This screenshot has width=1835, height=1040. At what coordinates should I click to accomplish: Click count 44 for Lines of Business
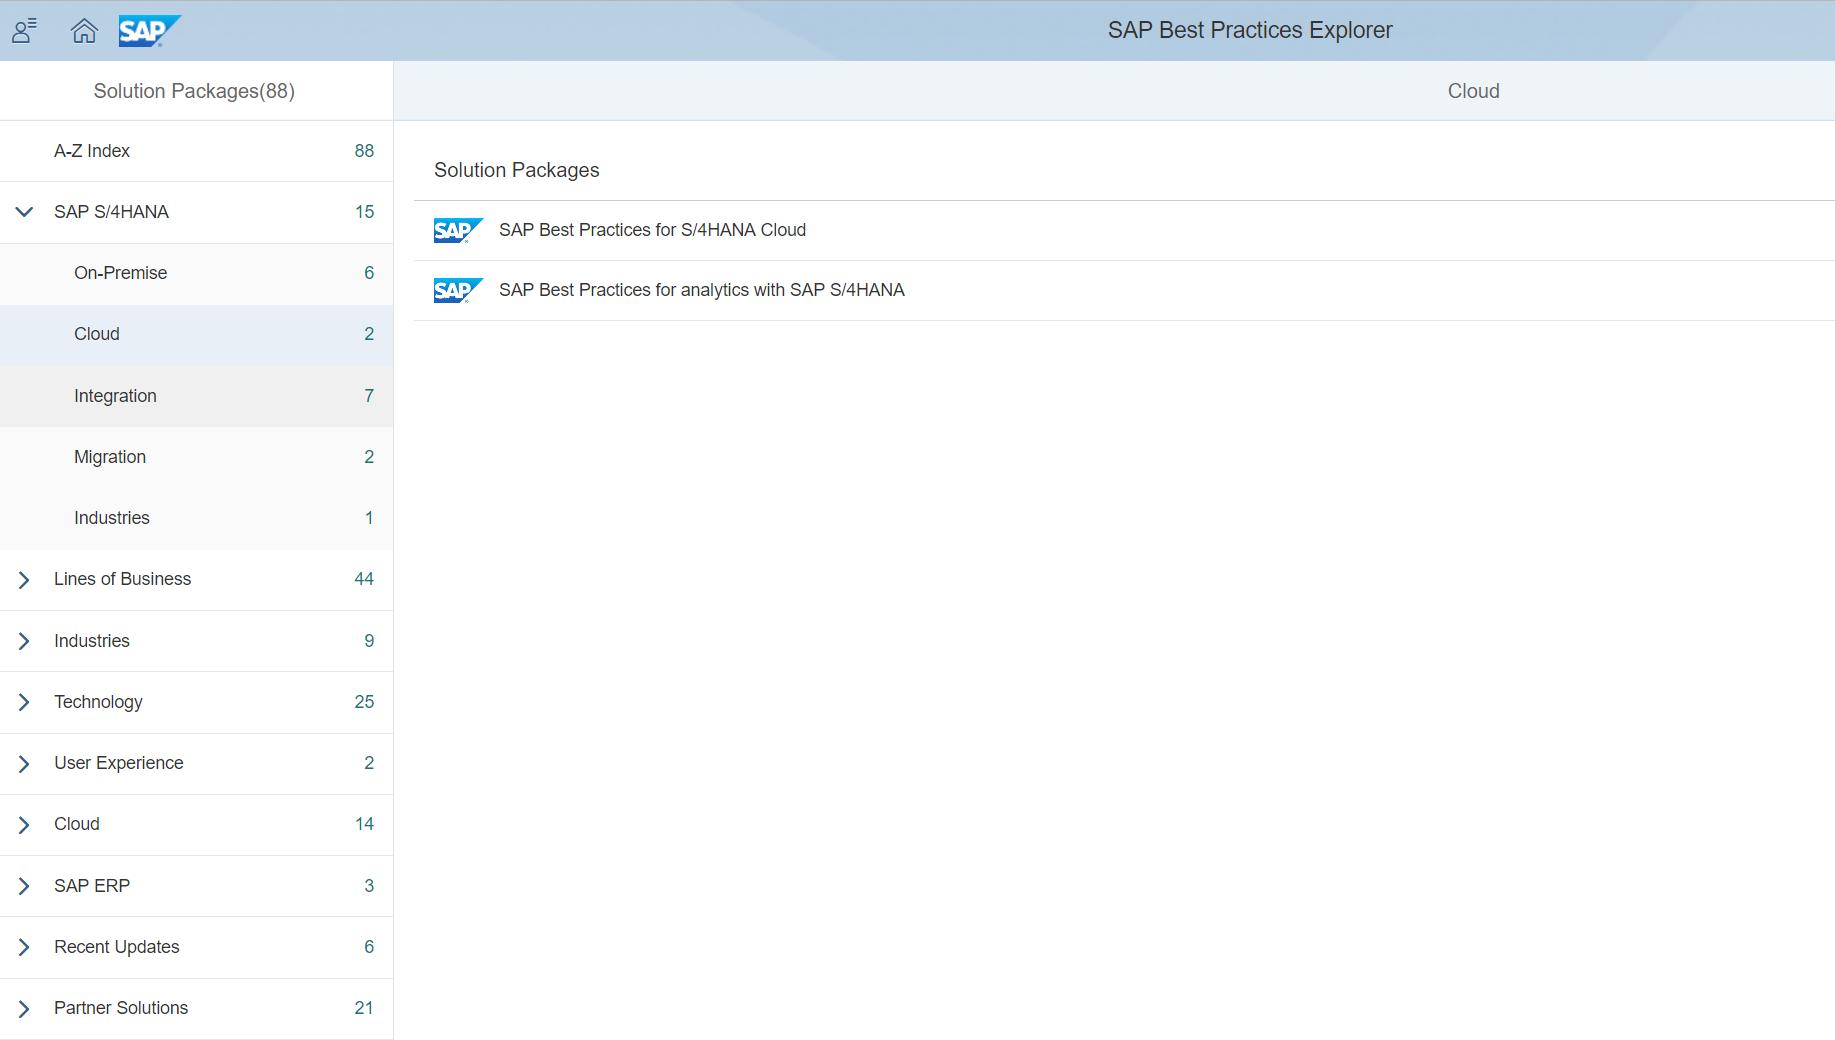point(364,579)
